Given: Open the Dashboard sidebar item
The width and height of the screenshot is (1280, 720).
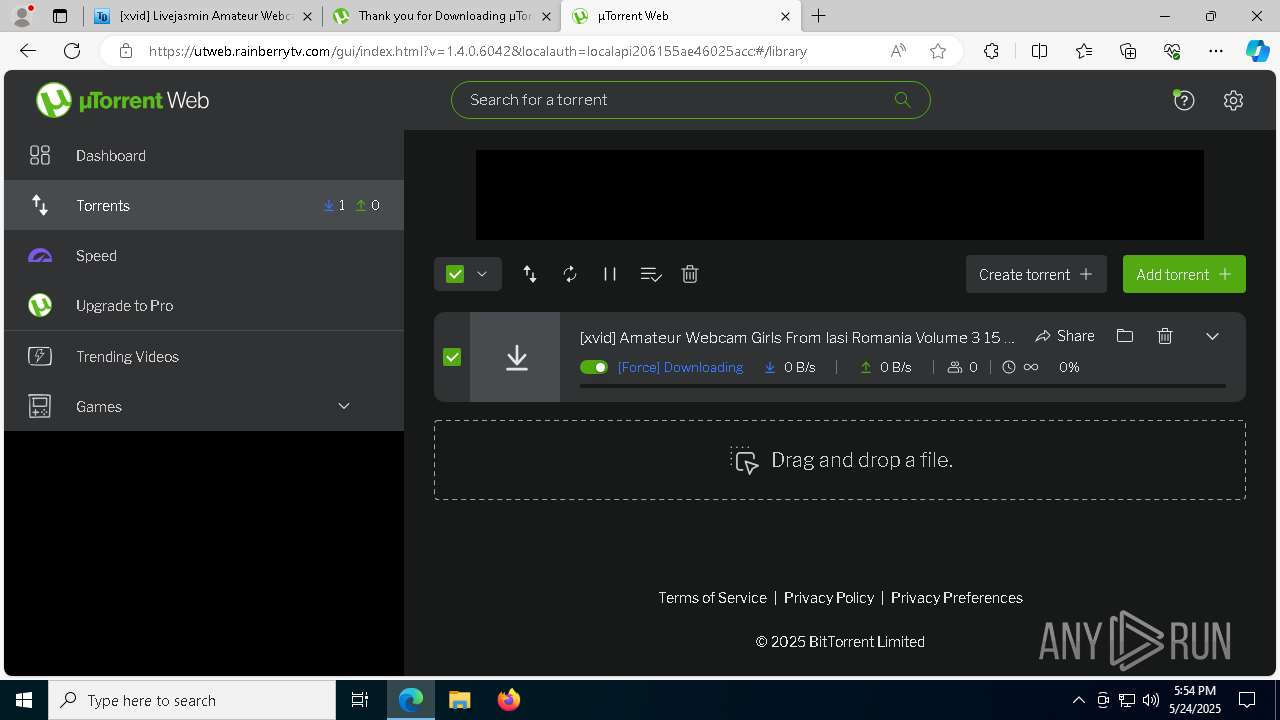Looking at the screenshot, I should [x=204, y=155].
